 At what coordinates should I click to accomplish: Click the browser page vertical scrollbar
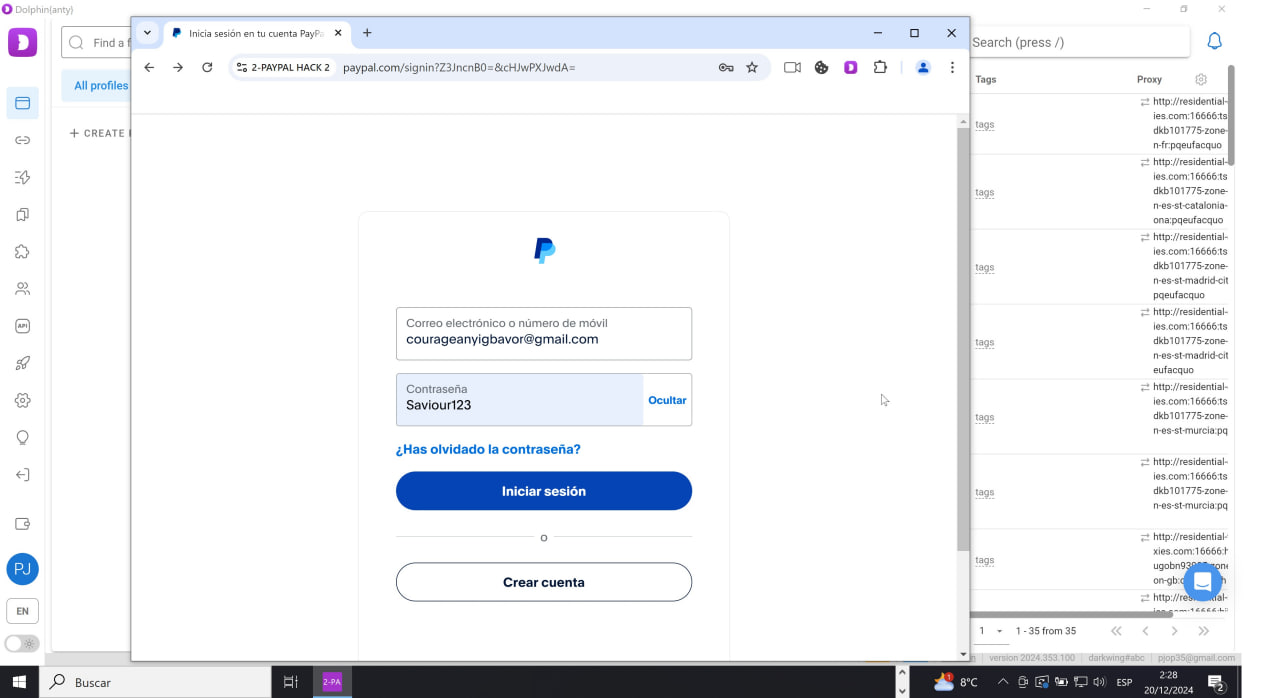coord(963,338)
